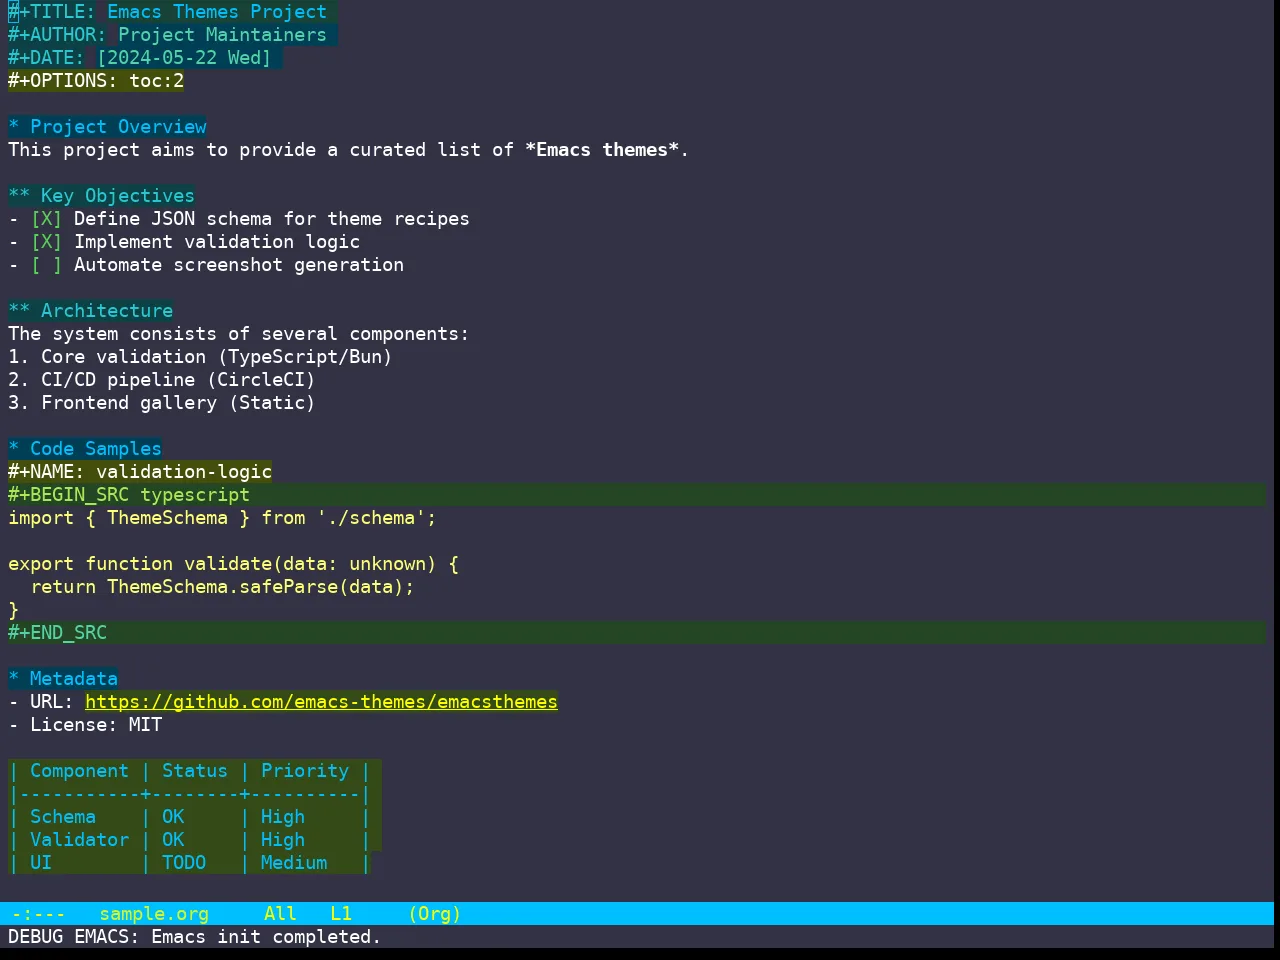
Task: Fold the 'Architecture' subheading
Action: pos(90,311)
